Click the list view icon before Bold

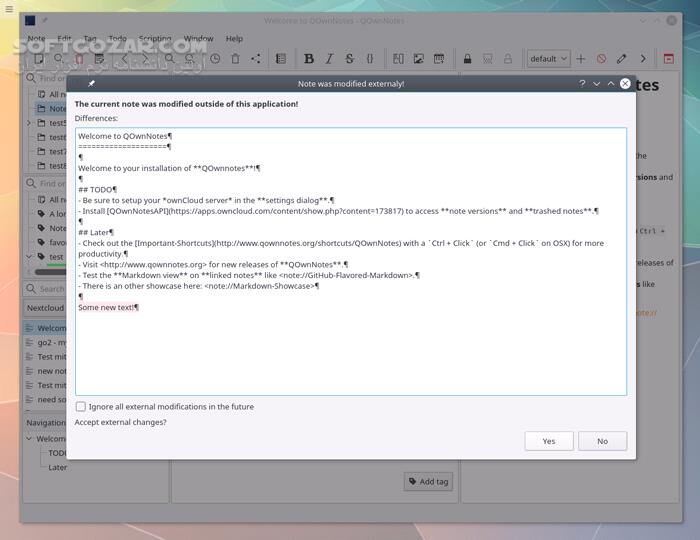coord(281,59)
